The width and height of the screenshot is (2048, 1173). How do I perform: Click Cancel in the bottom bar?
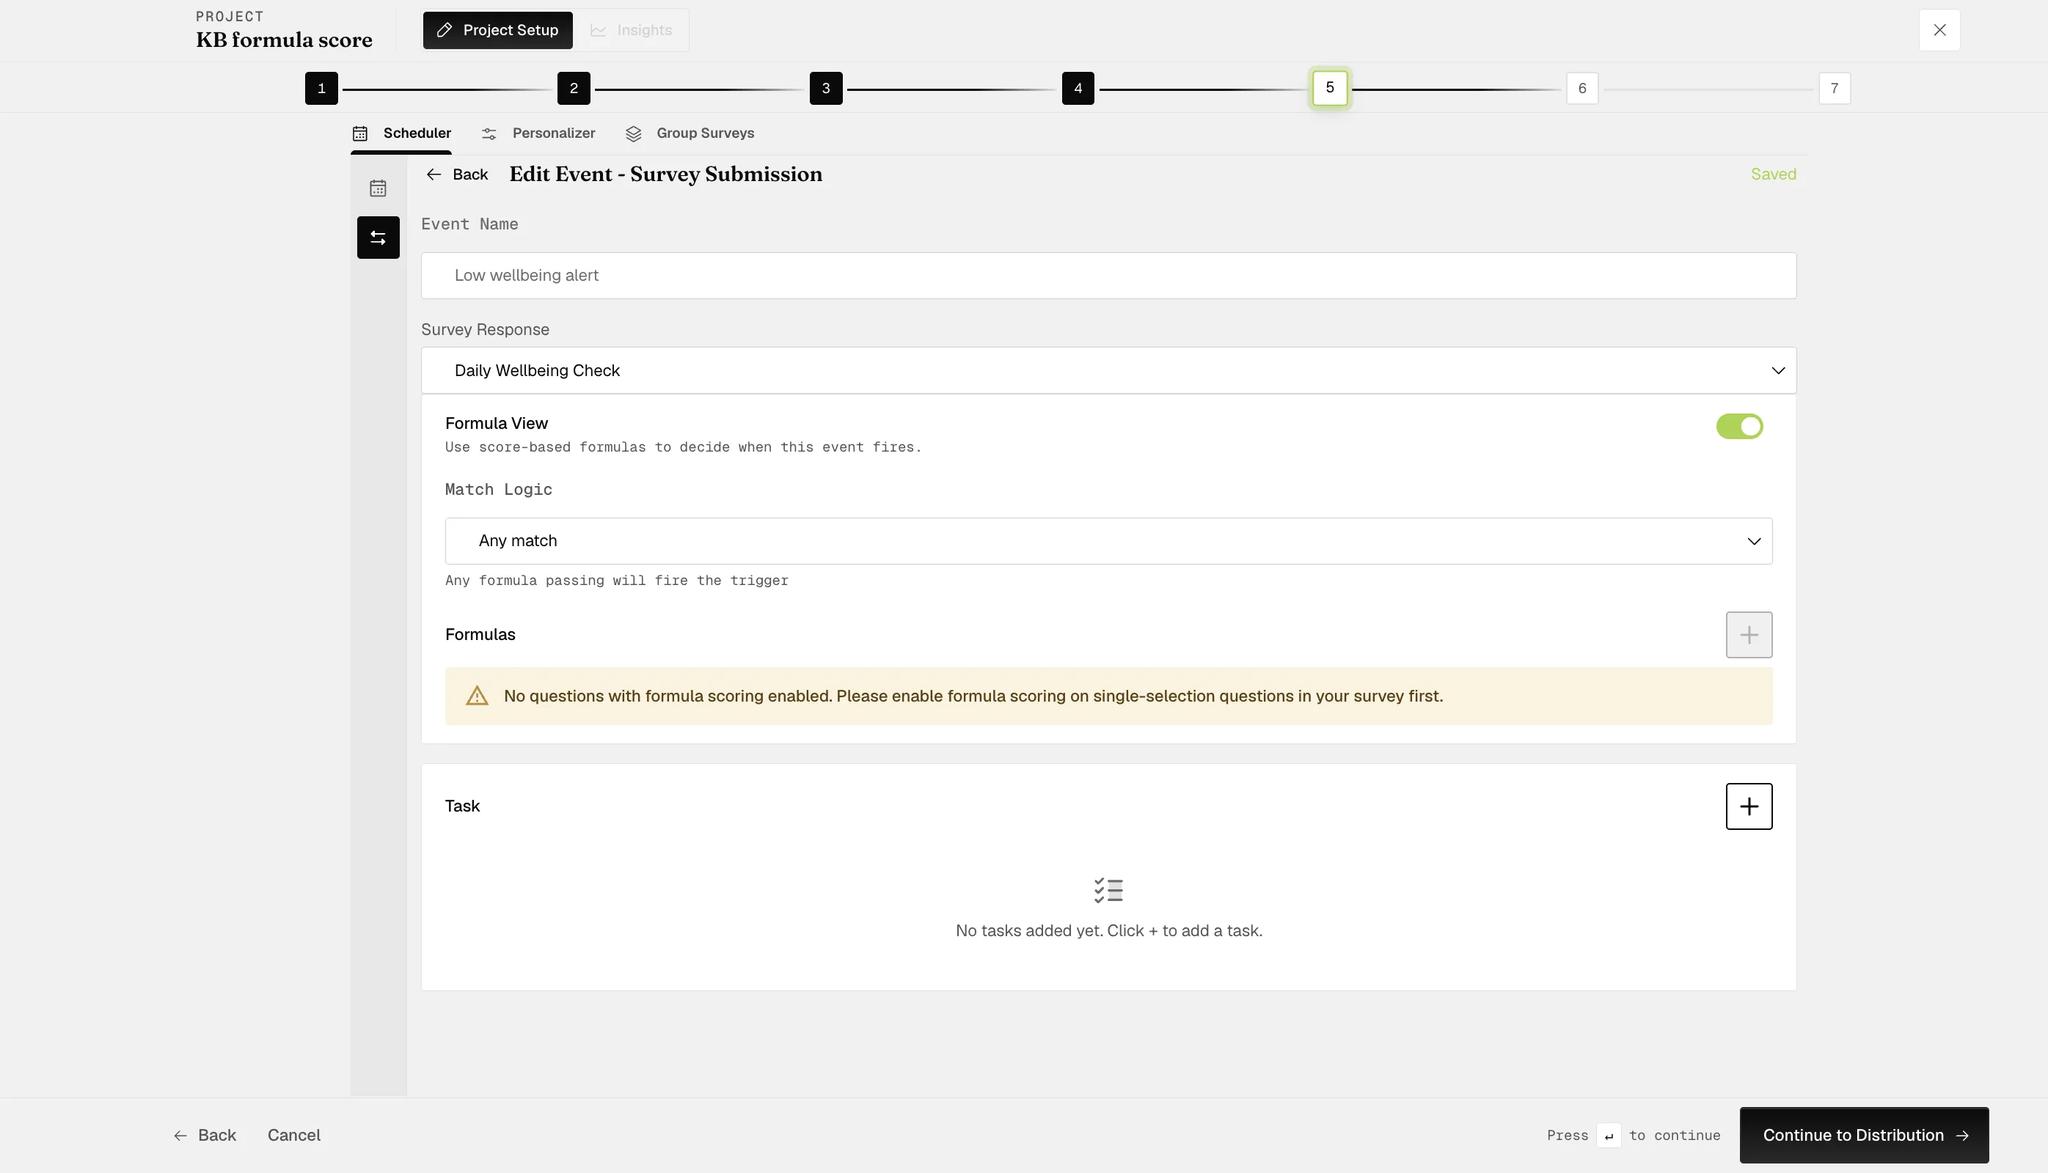pos(294,1135)
